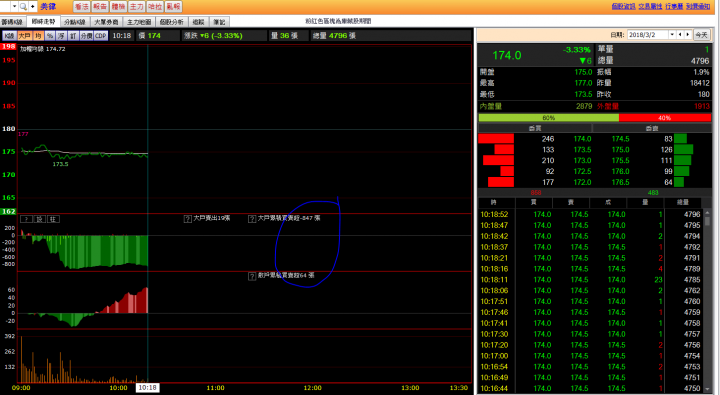720x395 pixels.
Task: Click the date field 2018/3/2
Action: 648,35
